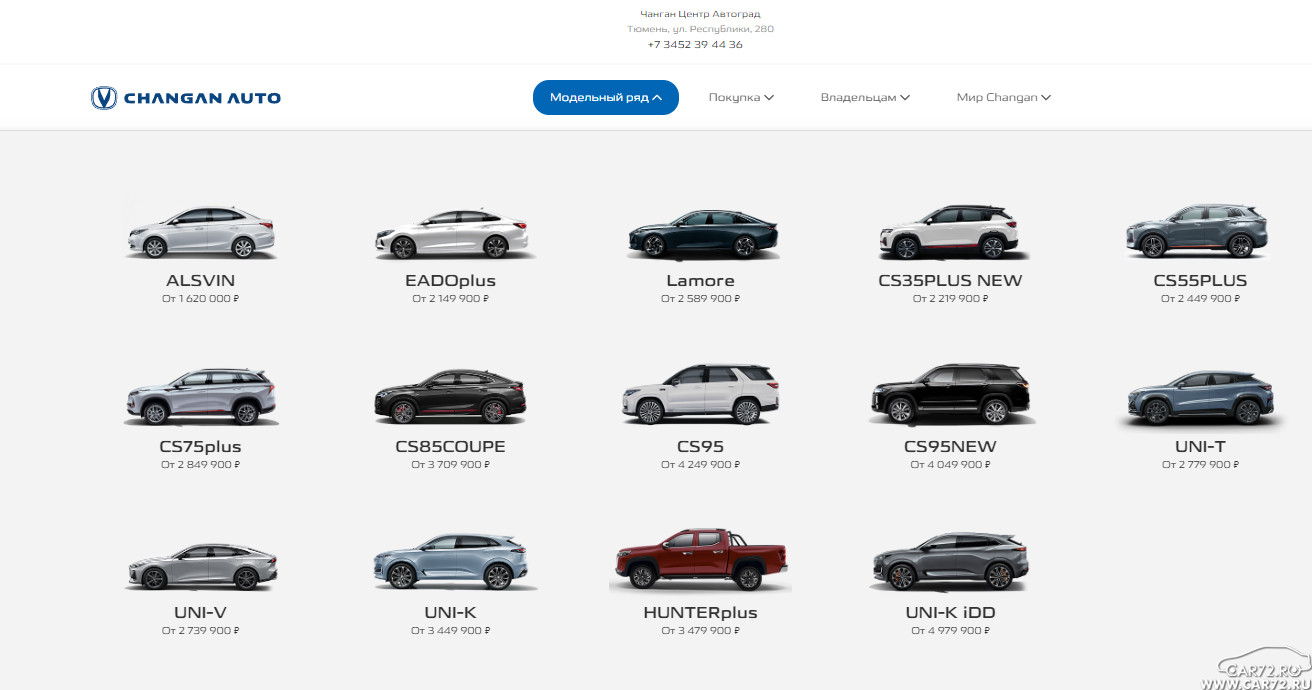This screenshot has height=690, width=1312.
Task: Open the CS35PLUS NEW model name link
Action: pyautogui.click(x=950, y=281)
